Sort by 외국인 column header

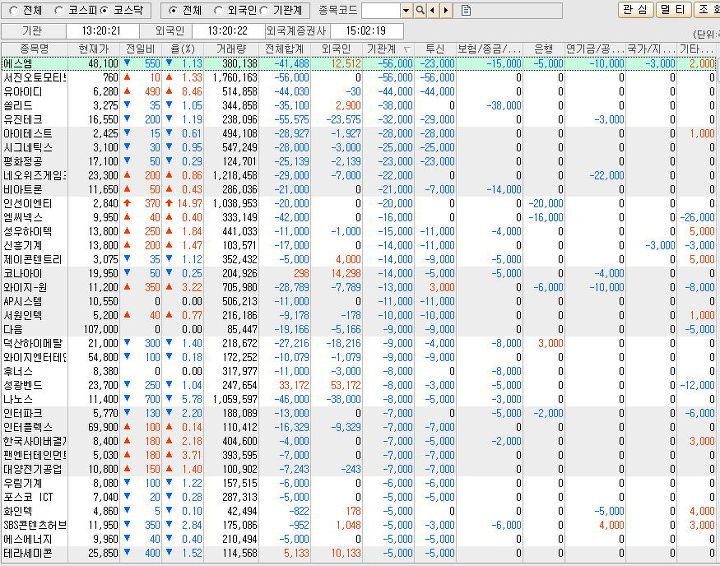(x=336, y=49)
